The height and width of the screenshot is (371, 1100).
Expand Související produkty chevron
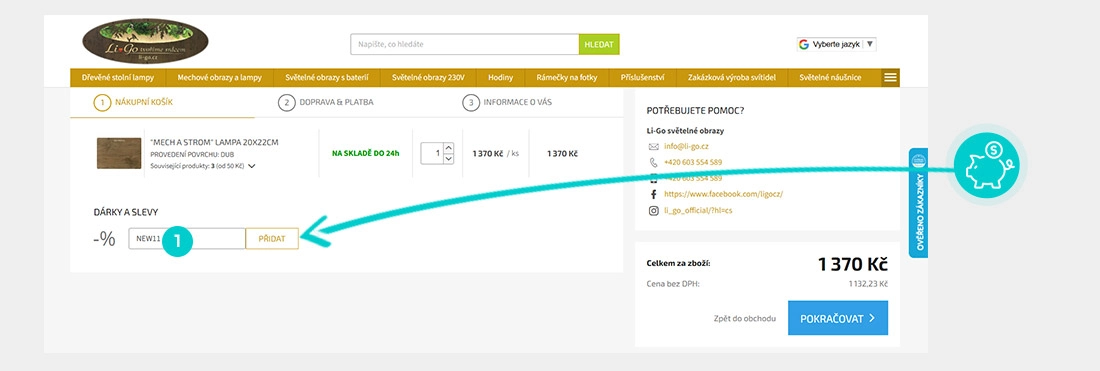(x=252, y=166)
